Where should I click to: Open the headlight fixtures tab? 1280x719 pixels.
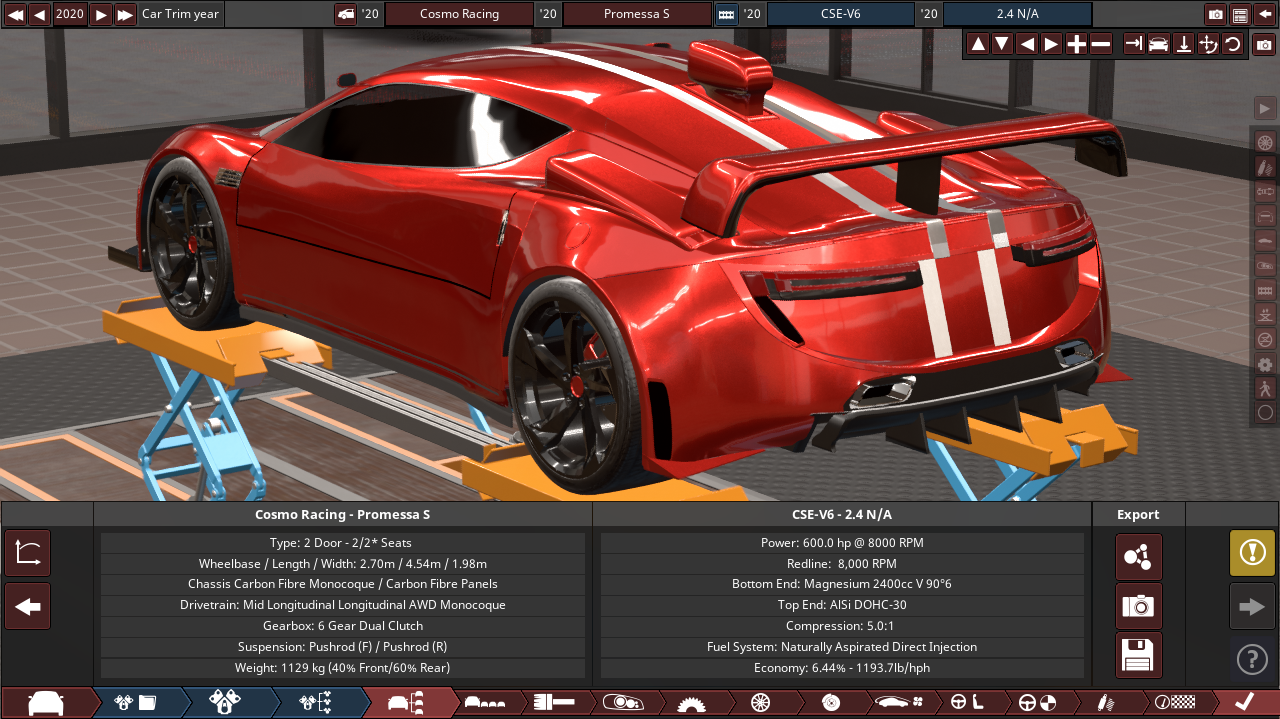[x=622, y=703]
